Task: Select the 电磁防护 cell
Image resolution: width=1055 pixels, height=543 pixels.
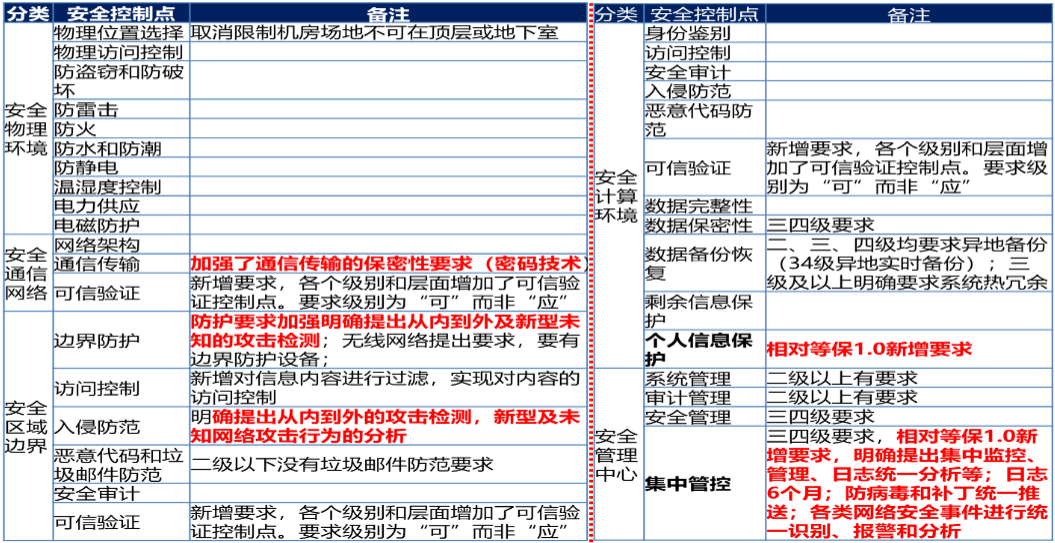Action: [121, 225]
